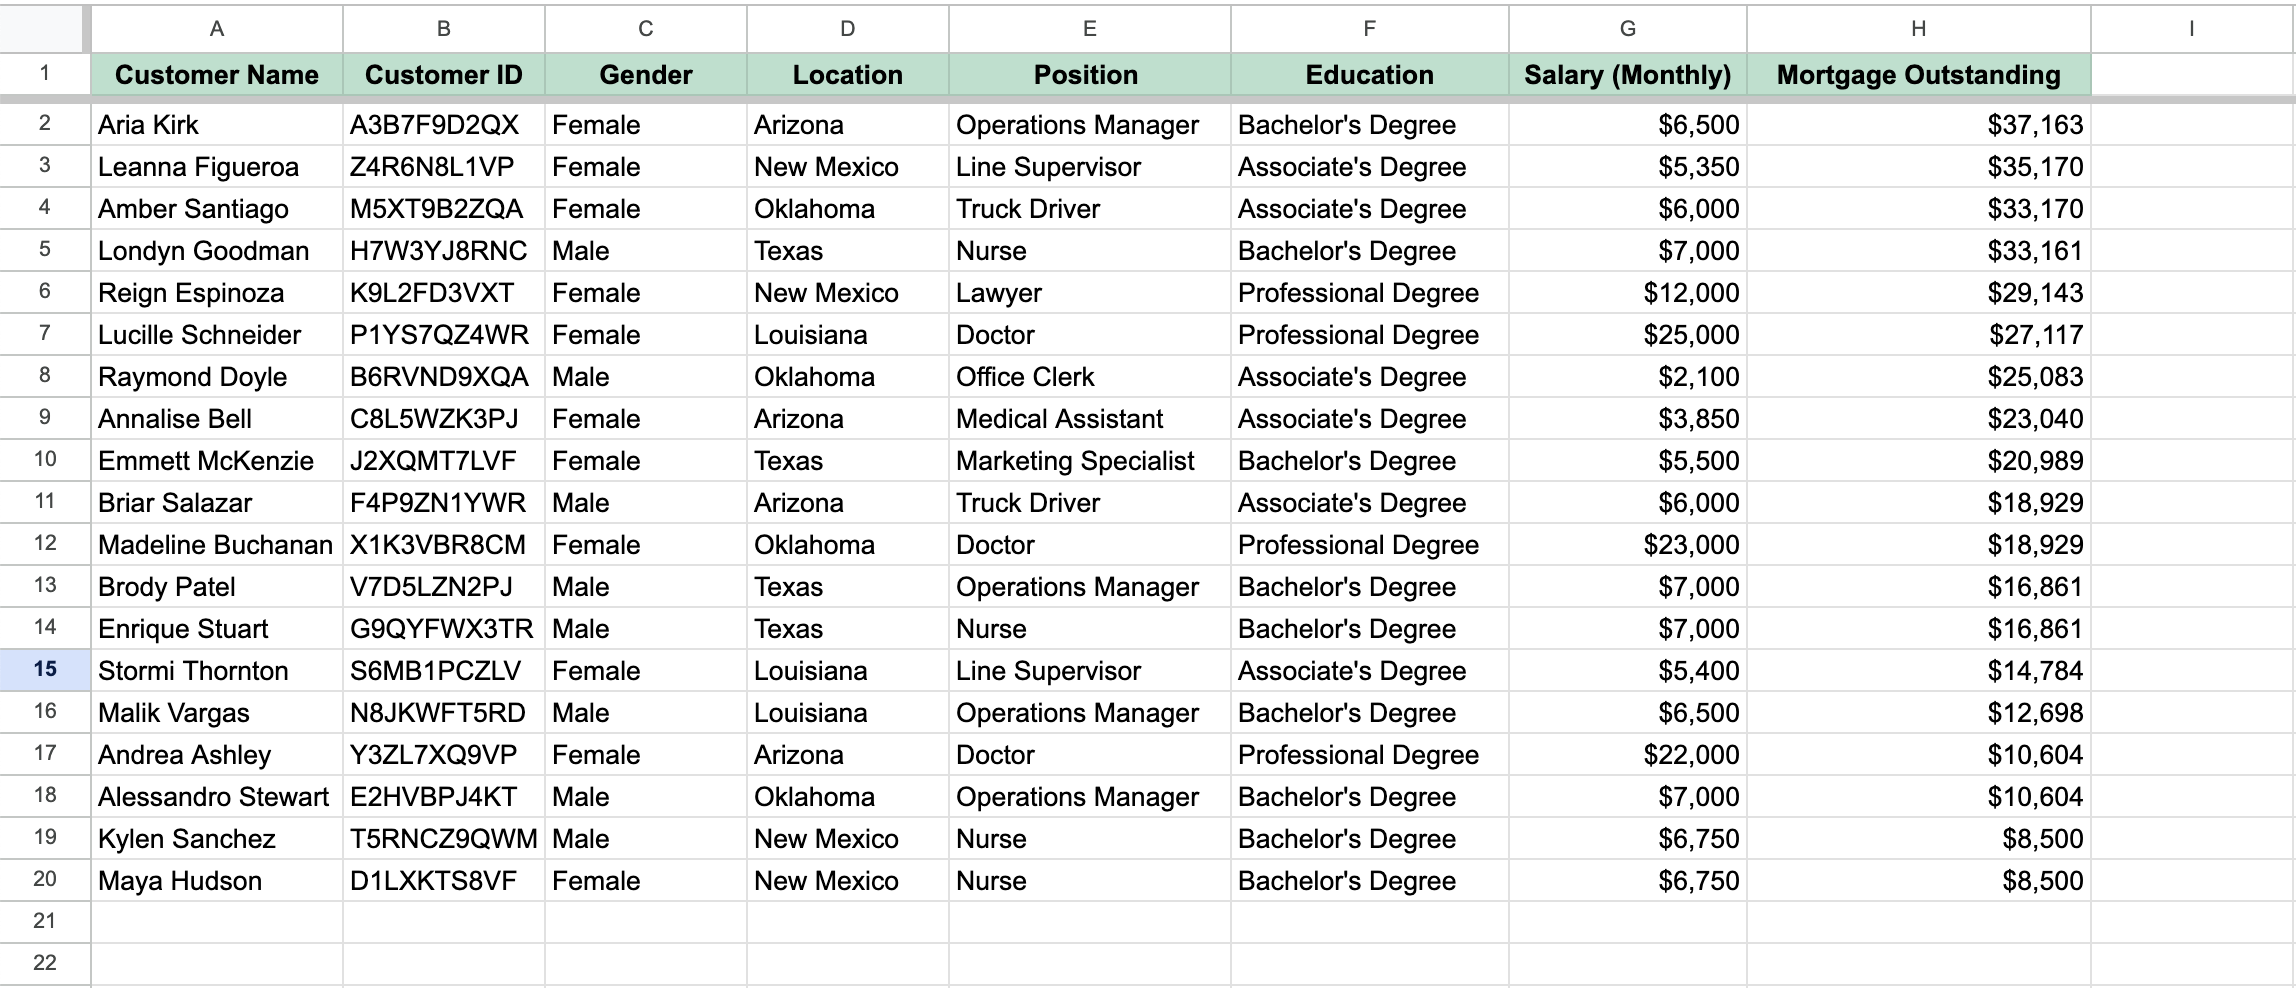The image size is (2296, 988).
Task: Click the Mortgage Outstanding header cell
Action: [x=1918, y=75]
